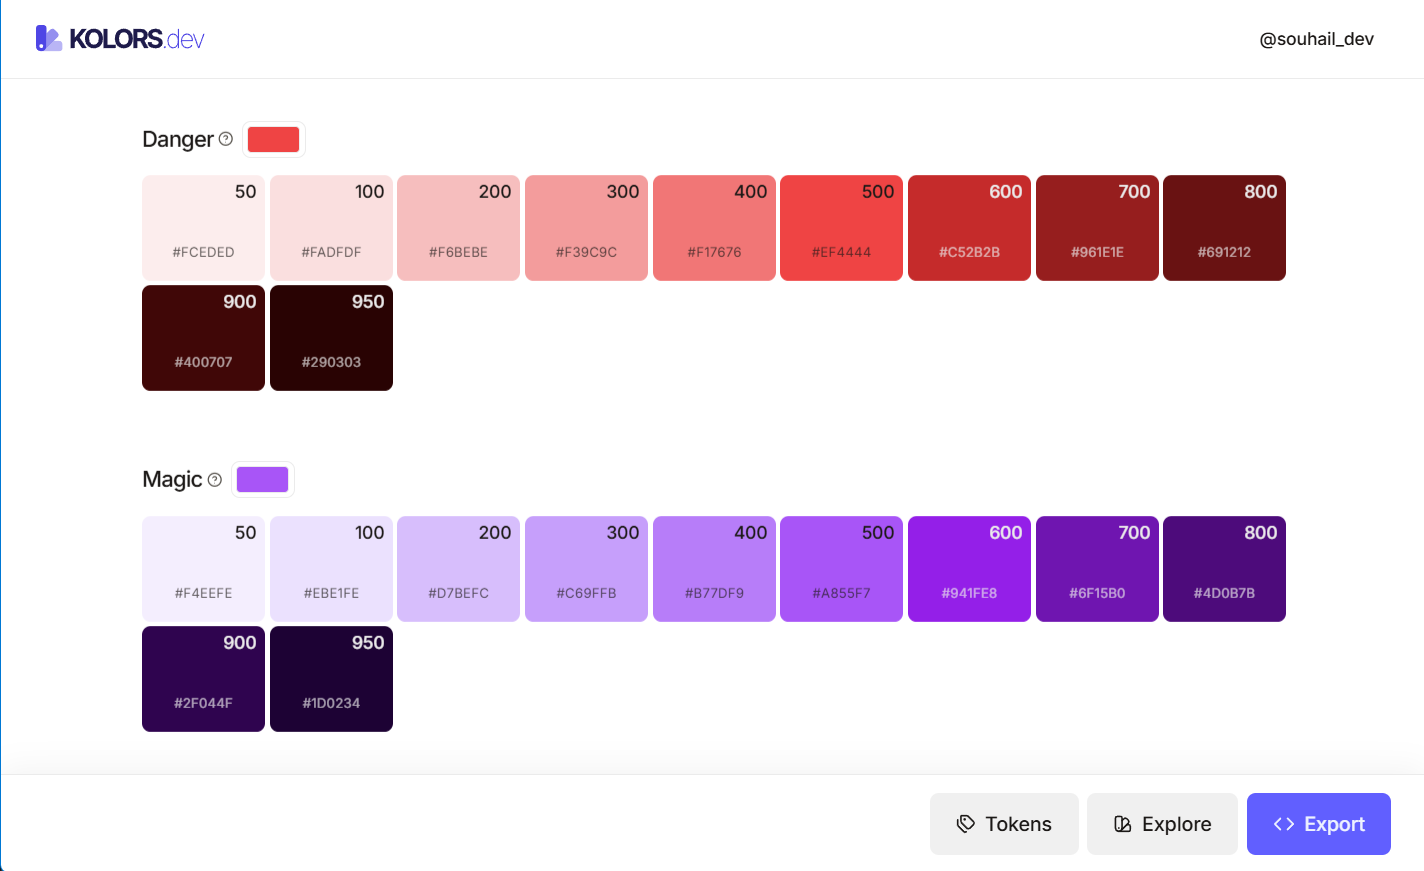Choose the Magic 200 swatch #D7BEFC
The height and width of the screenshot is (871, 1424).
click(x=458, y=569)
